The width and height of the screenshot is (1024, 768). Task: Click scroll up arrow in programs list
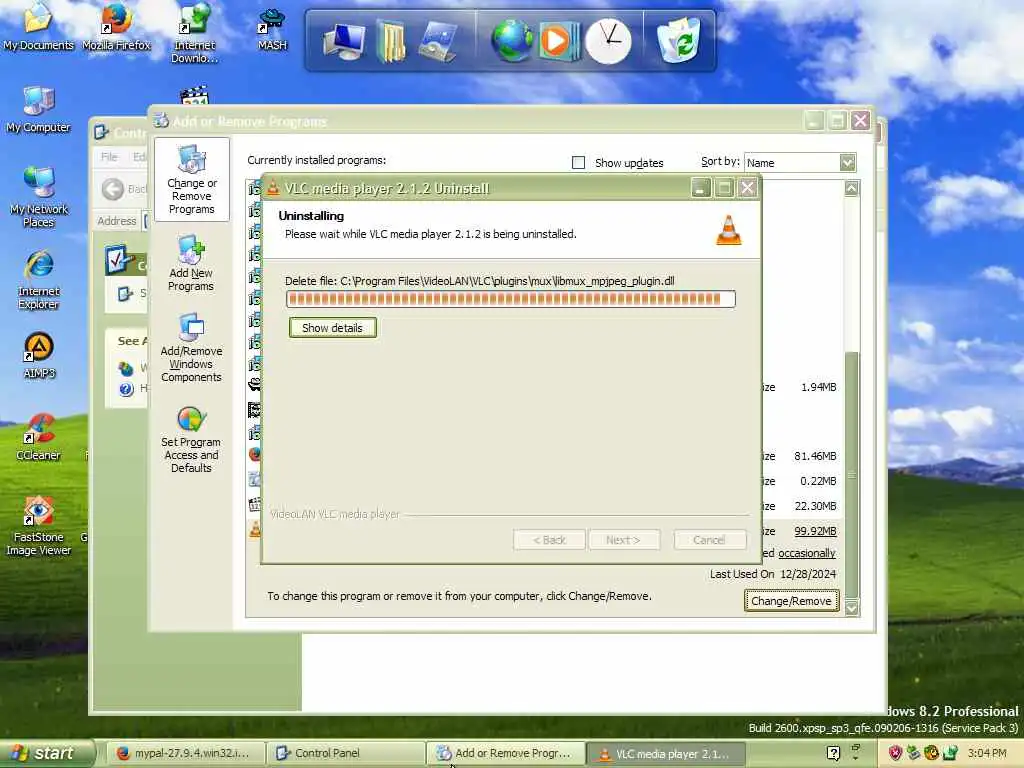click(x=852, y=189)
